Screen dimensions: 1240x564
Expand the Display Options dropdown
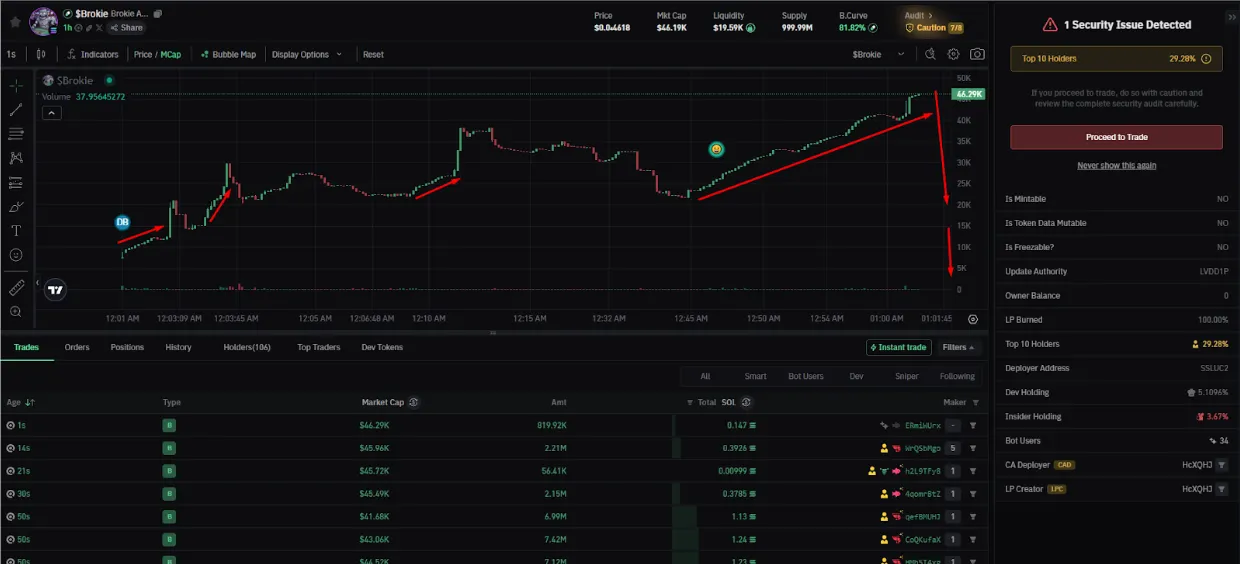tap(307, 54)
